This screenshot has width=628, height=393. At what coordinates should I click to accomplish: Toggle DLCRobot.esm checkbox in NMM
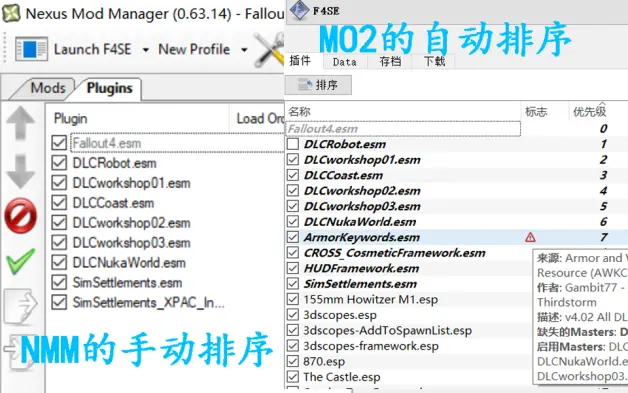[59, 163]
